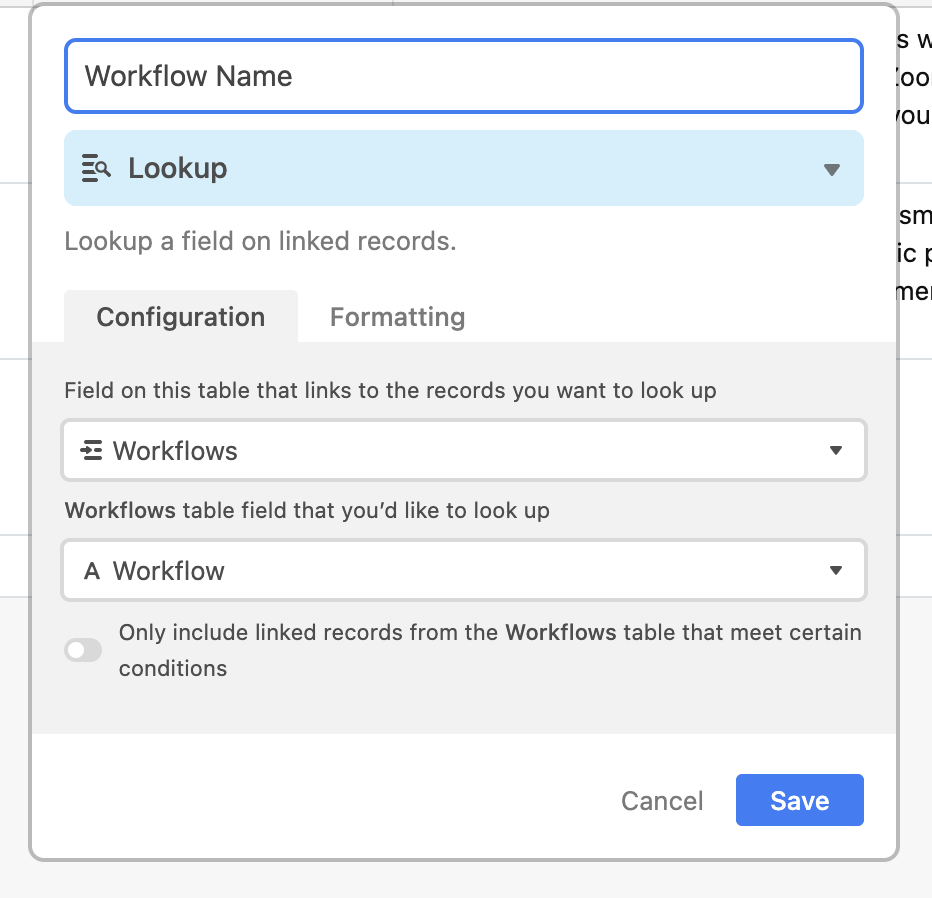Screen dimensions: 932x898
Task: Click the linked record icon beside Workflows
Action: [91, 451]
